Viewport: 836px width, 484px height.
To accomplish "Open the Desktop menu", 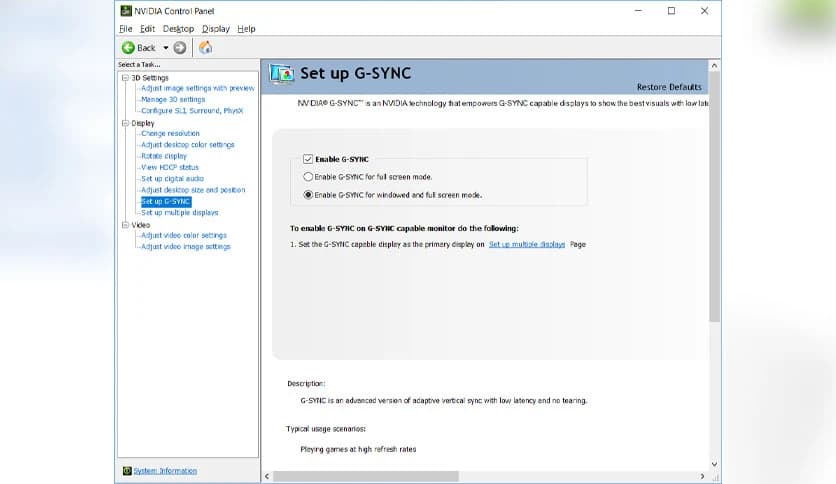I will [178, 29].
